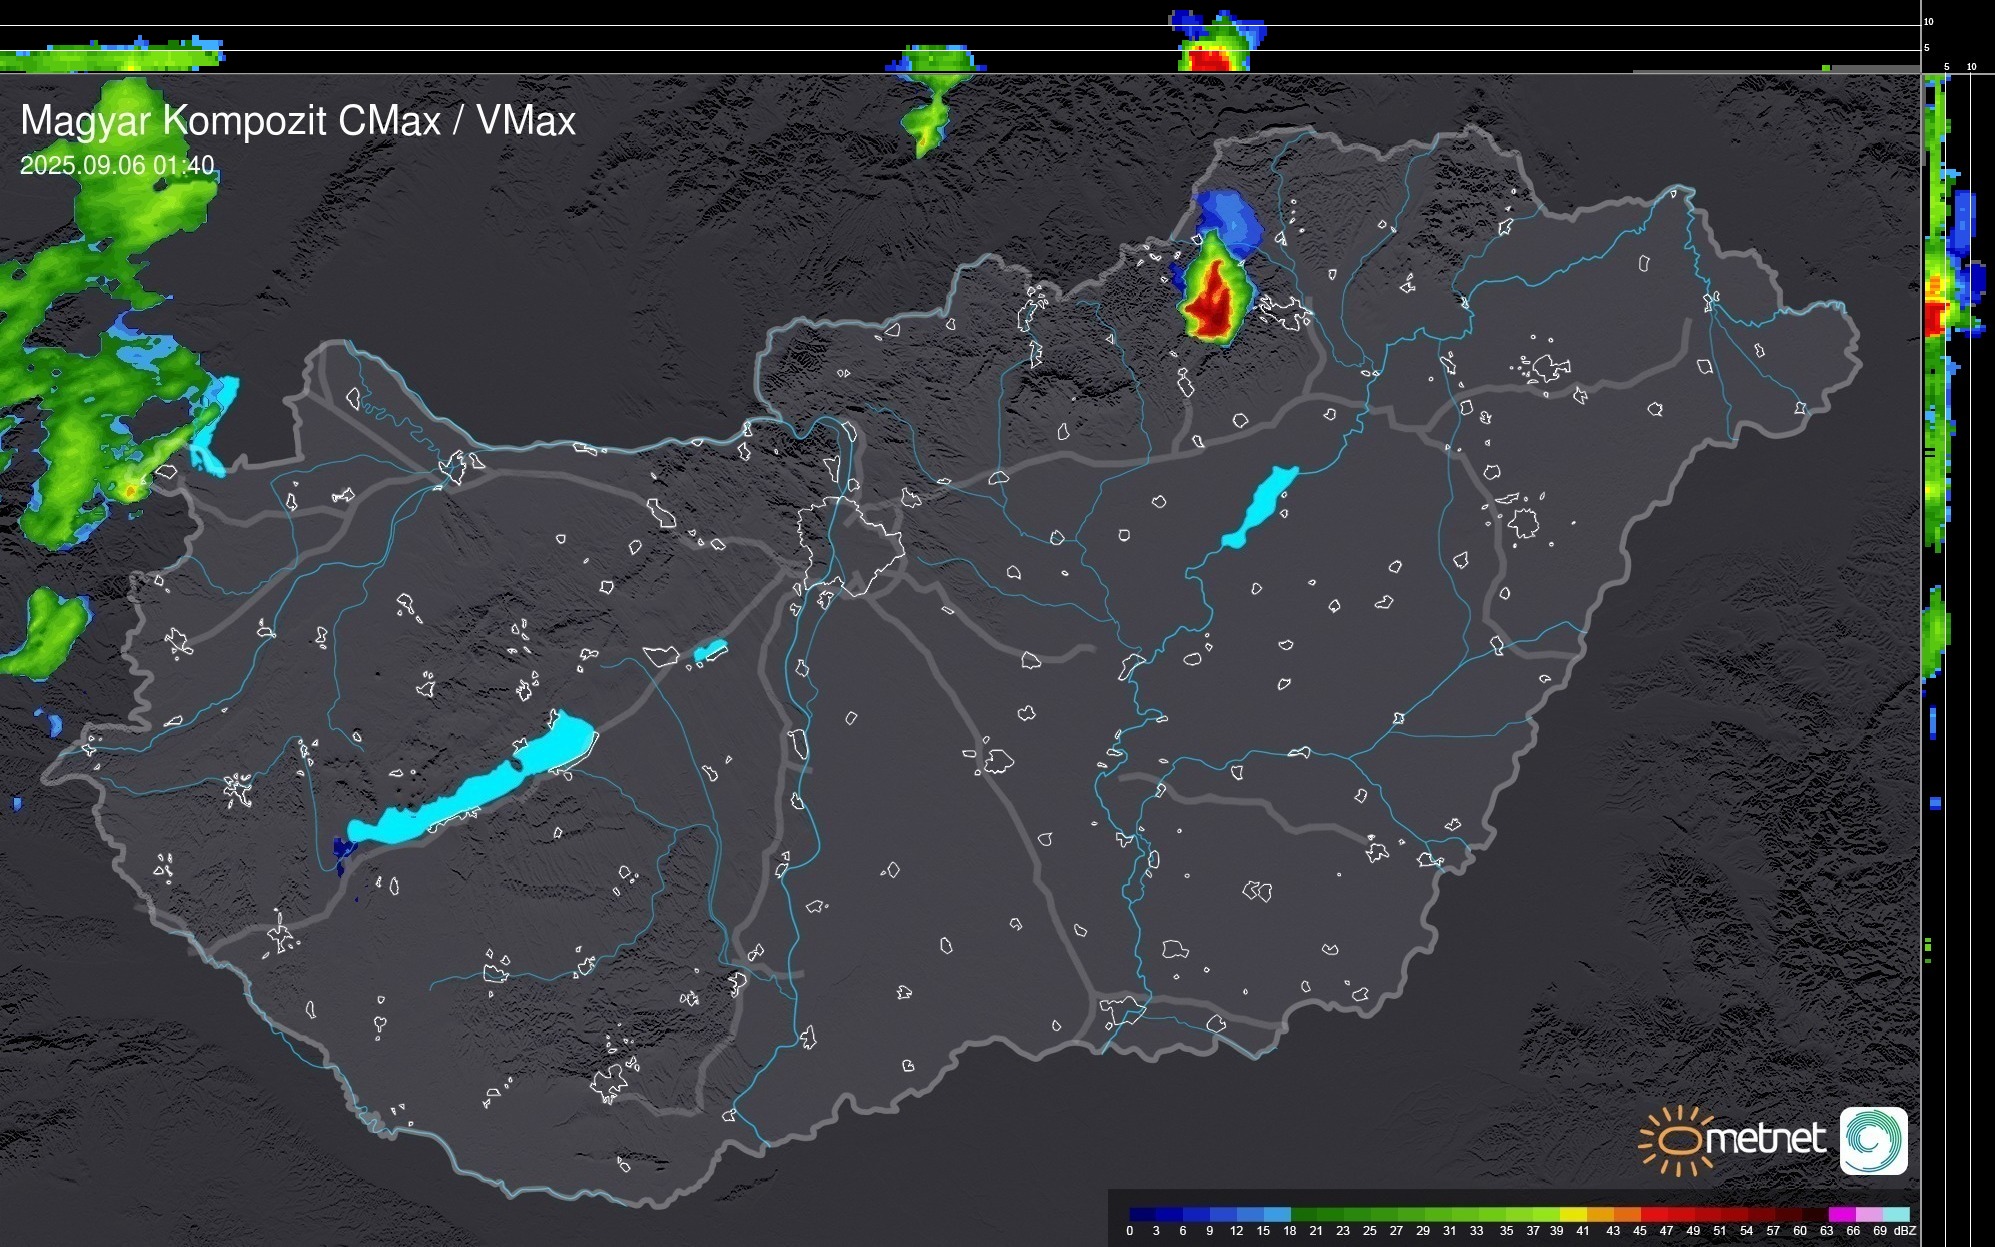This screenshot has width=1995, height=1247.
Task: Click the green echo north of the border
Action: pyautogui.click(x=927, y=120)
